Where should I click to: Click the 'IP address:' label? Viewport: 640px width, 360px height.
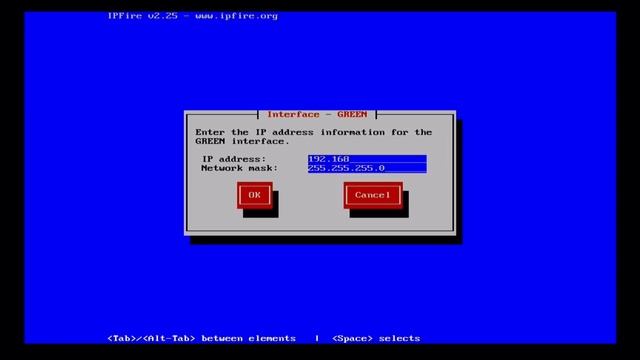[234, 159]
